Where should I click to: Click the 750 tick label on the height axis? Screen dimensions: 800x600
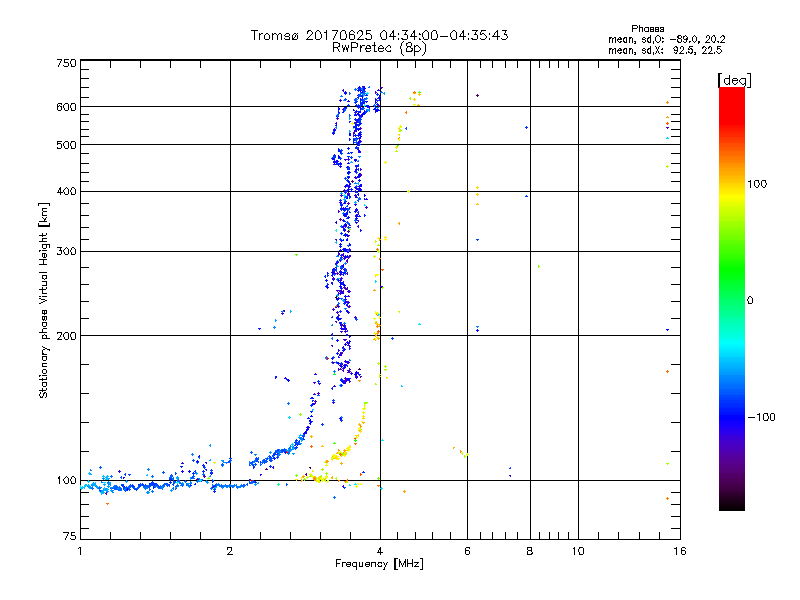coord(66,63)
